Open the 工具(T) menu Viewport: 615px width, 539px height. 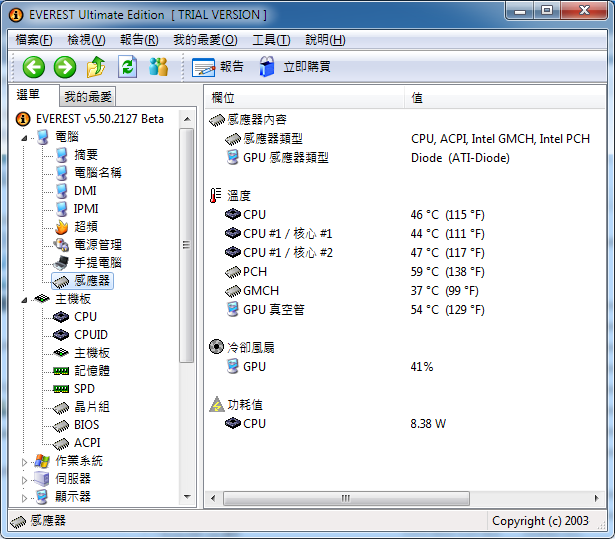(x=271, y=40)
